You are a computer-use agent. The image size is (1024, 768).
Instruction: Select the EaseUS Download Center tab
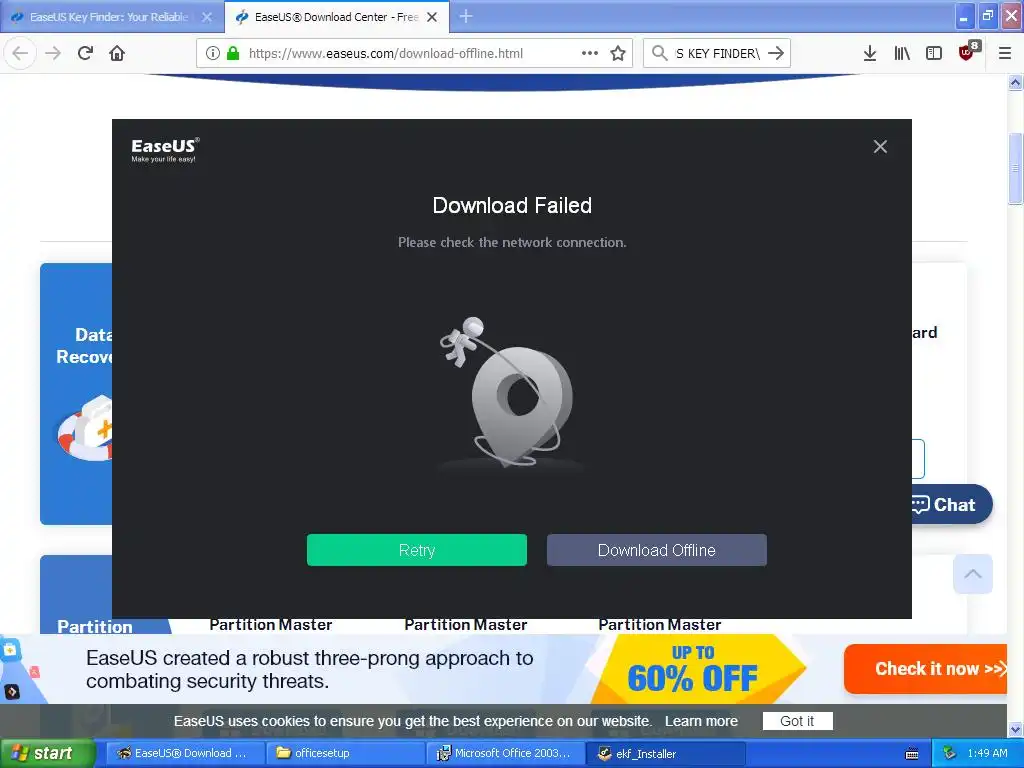coord(336,17)
